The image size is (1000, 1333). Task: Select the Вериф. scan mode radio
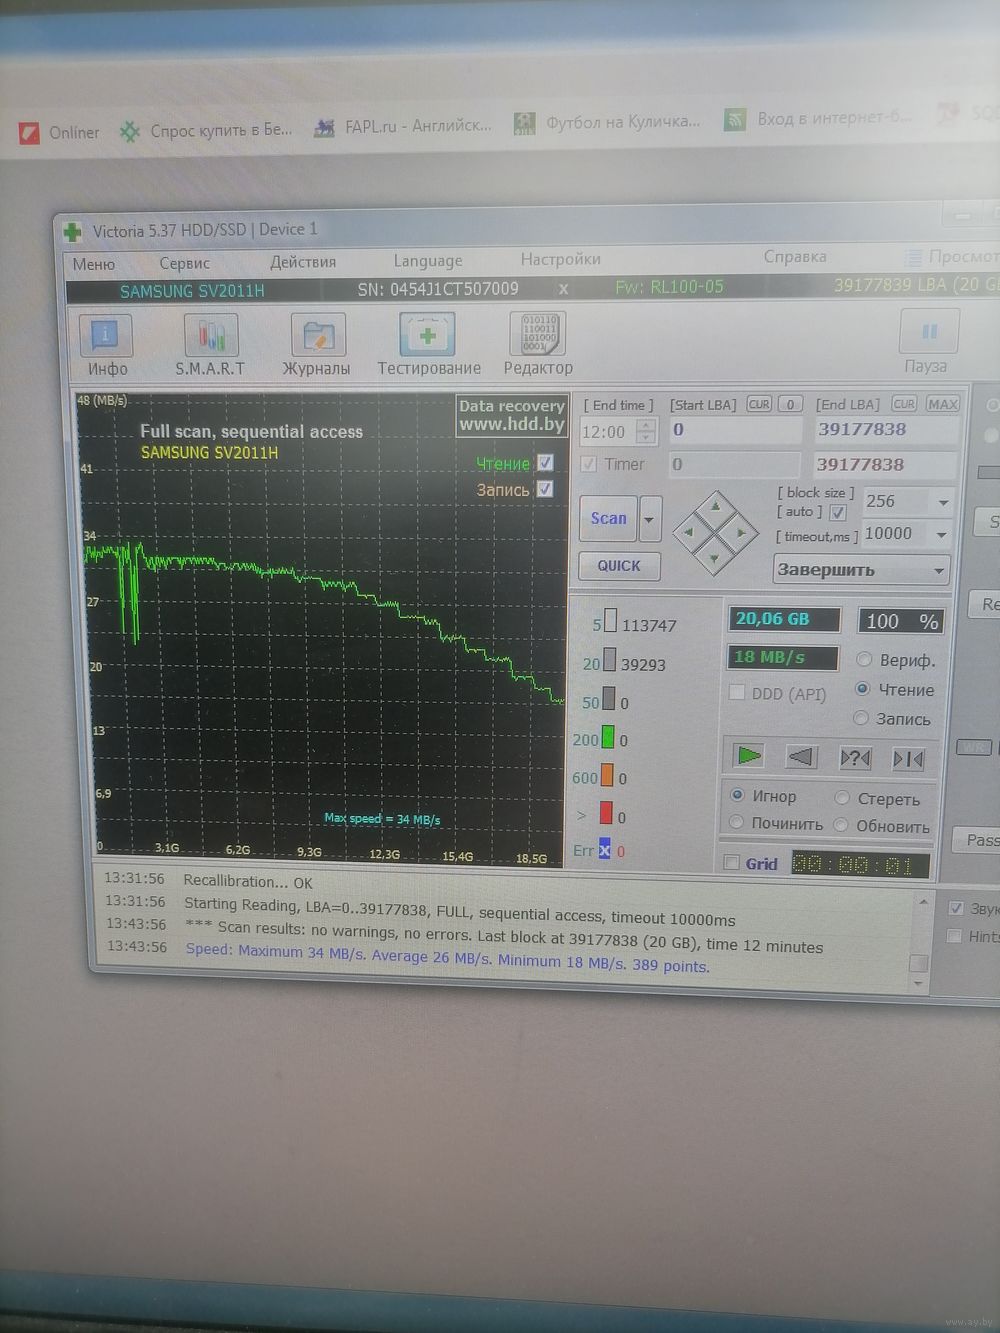tap(864, 659)
